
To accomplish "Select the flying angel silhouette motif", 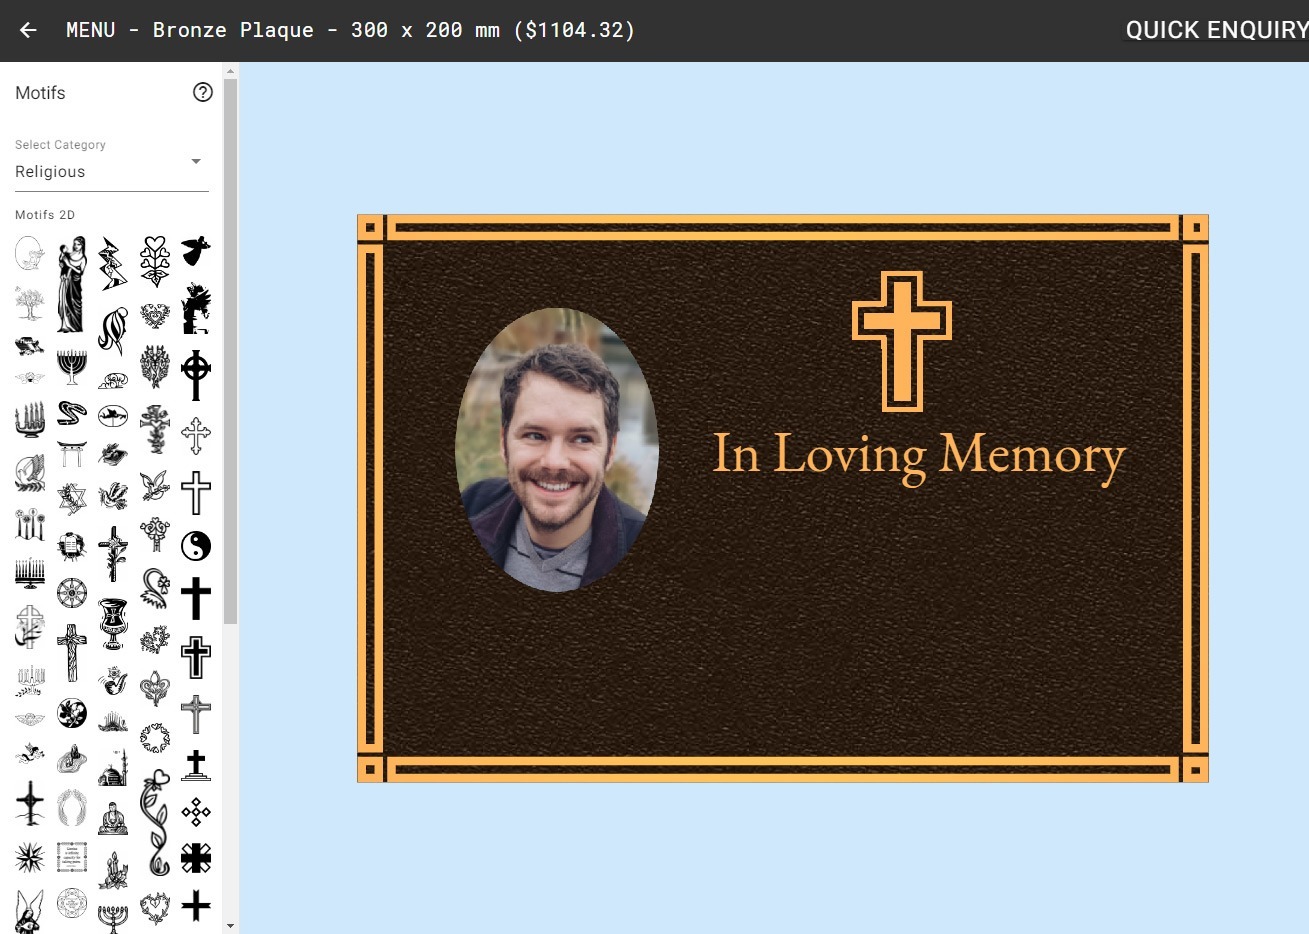I will click(x=196, y=250).
